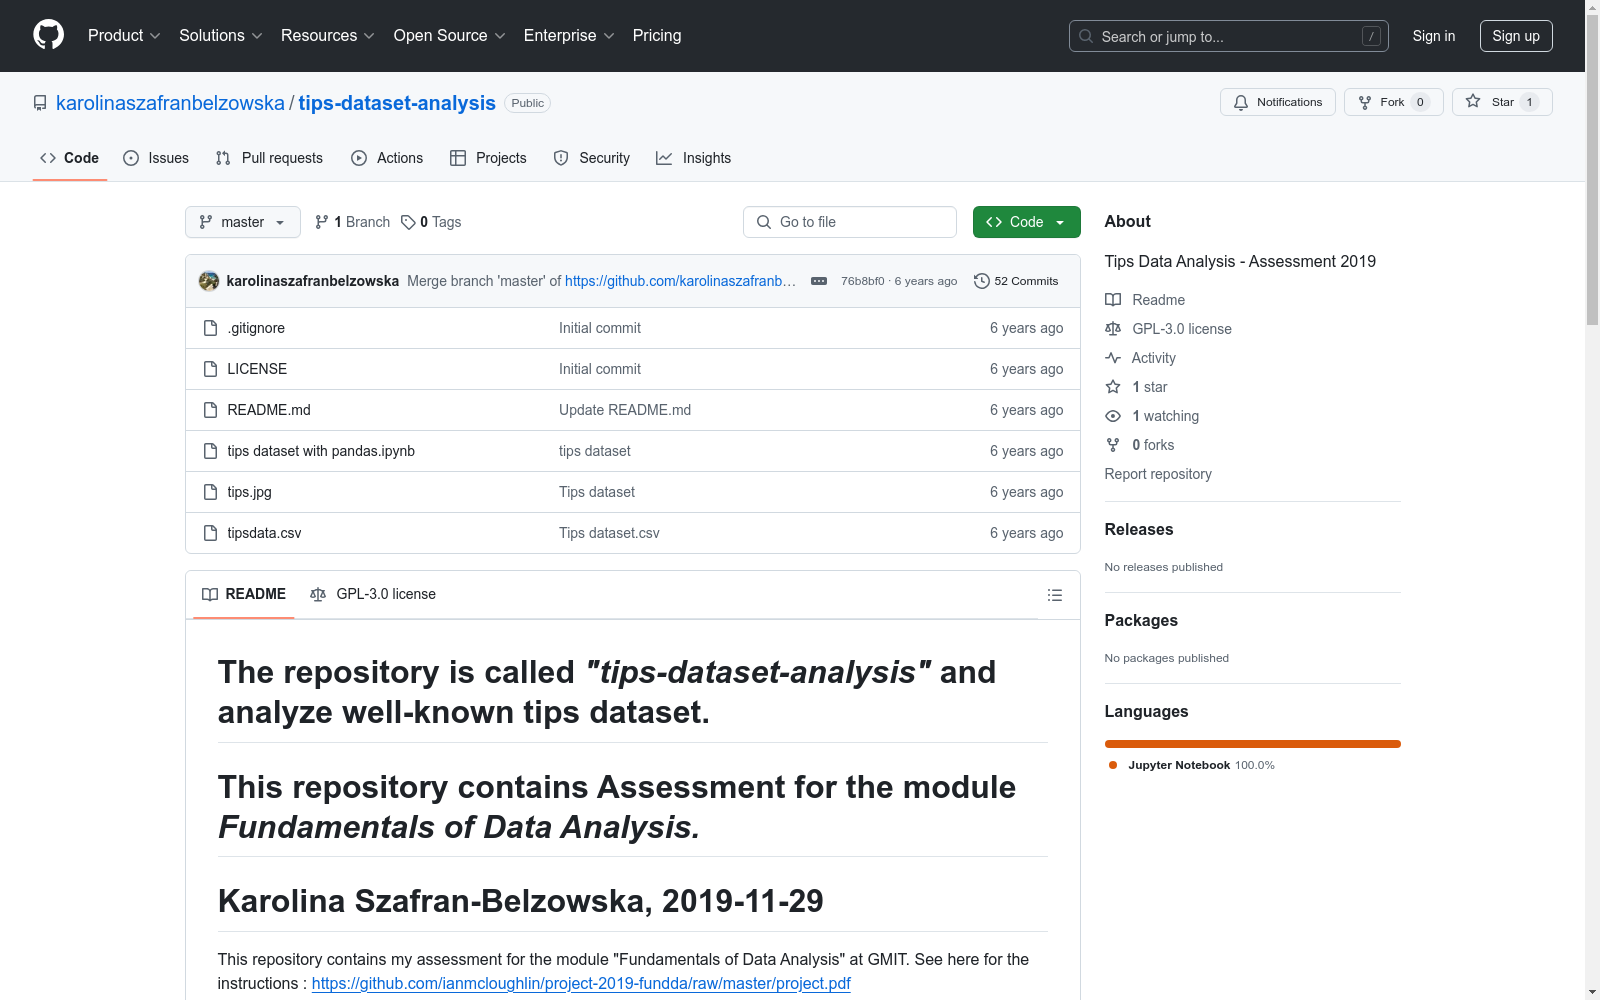The image size is (1600, 1000).
Task: Expand the Product menu
Action: tap(124, 36)
